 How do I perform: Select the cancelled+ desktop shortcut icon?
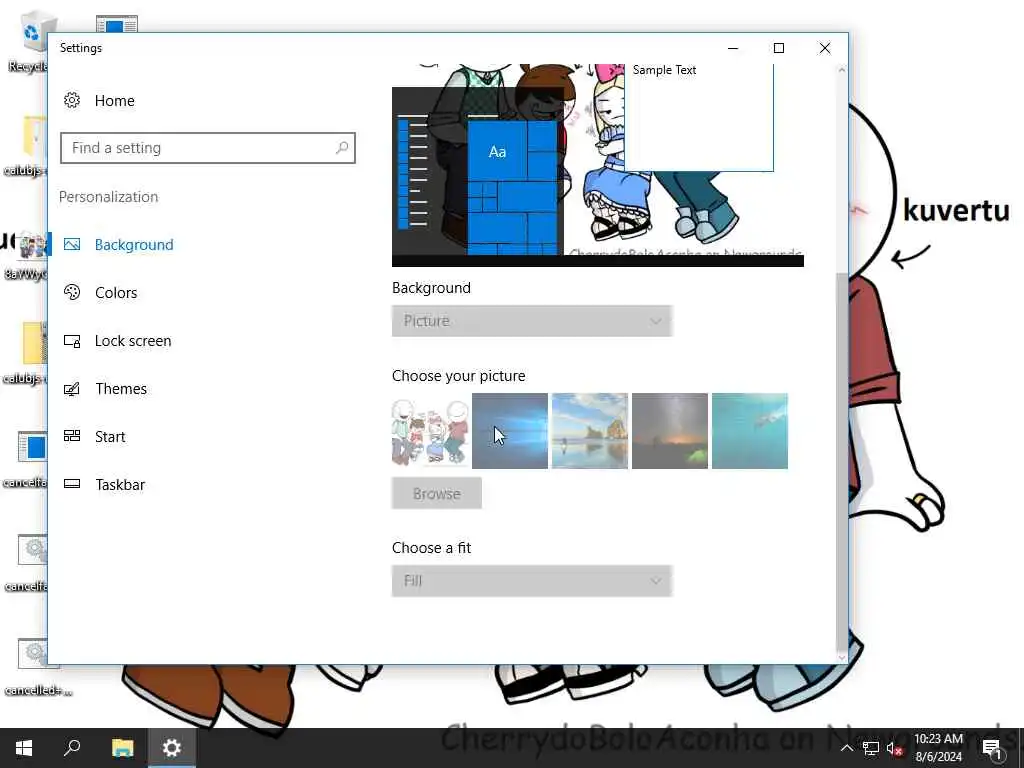coord(35,667)
